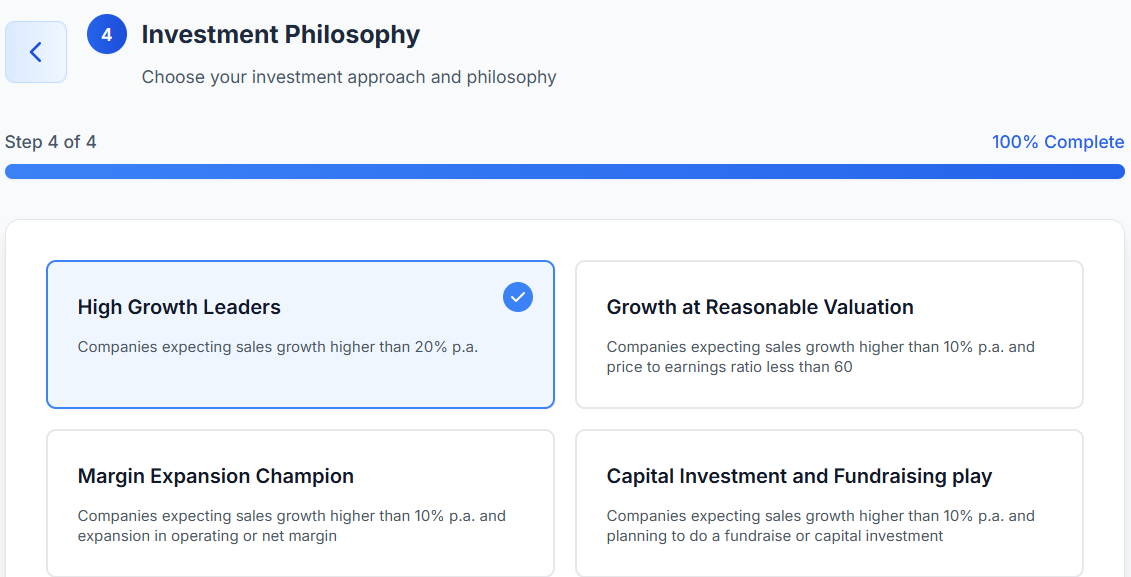This screenshot has height=577, width=1131.
Task: Click the blue step number 4 badge
Action: click(107, 35)
